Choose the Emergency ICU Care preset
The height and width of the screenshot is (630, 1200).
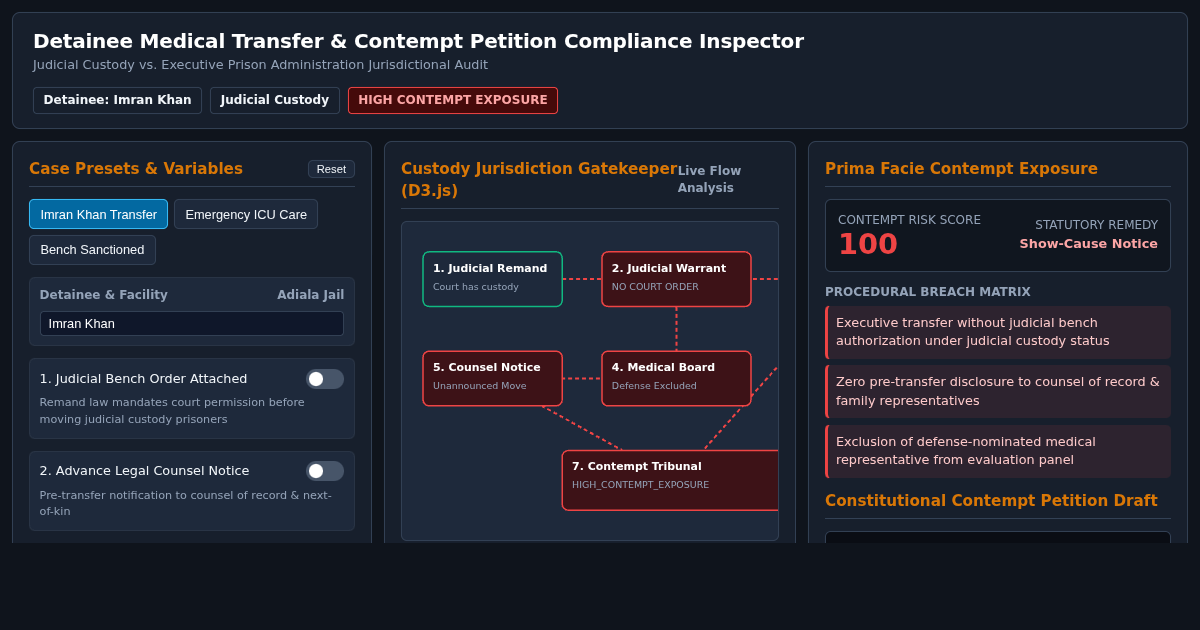point(246,214)
